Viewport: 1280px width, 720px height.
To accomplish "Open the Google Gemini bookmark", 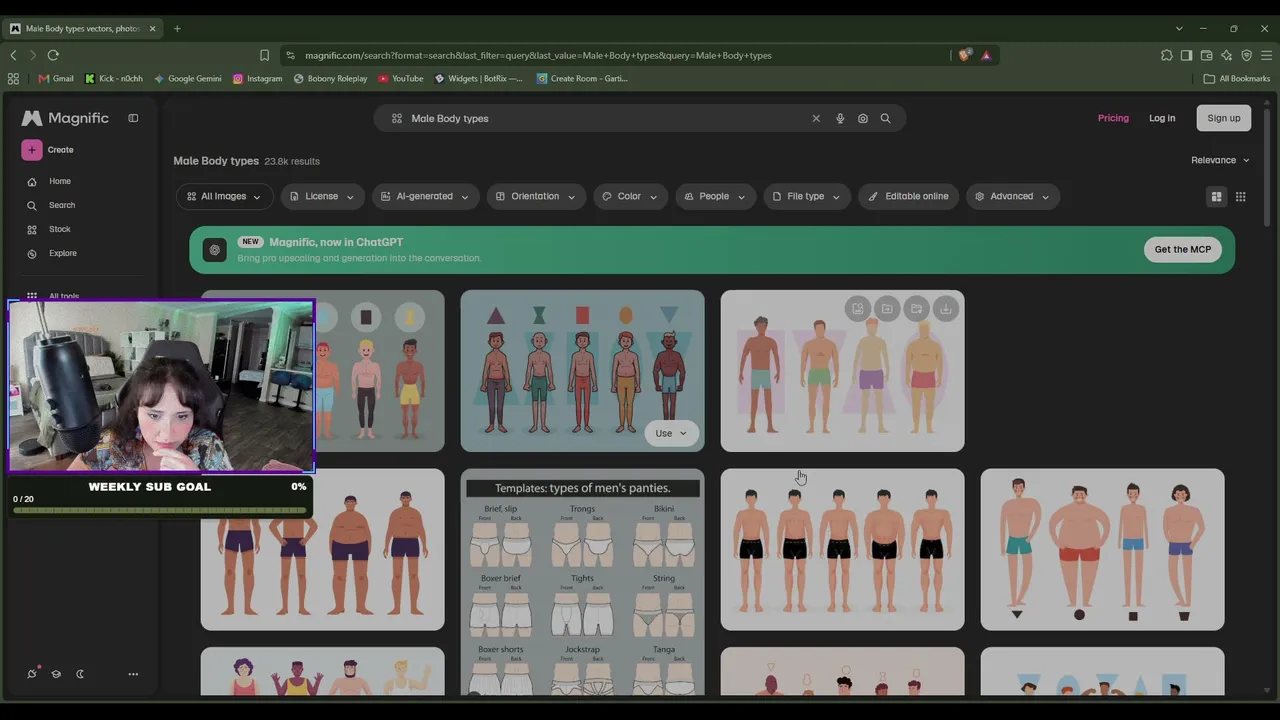I will (187, 78).
